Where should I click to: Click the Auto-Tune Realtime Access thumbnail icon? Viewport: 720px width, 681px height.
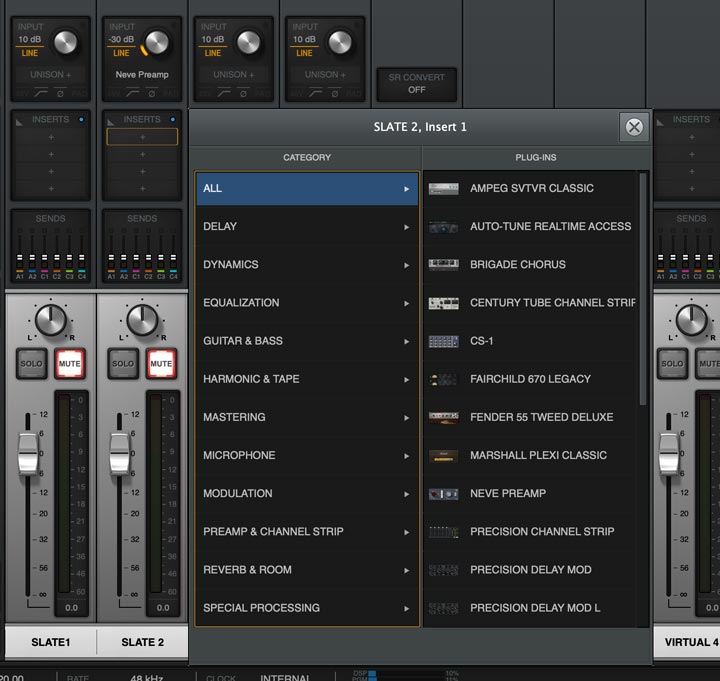point(443,227)
